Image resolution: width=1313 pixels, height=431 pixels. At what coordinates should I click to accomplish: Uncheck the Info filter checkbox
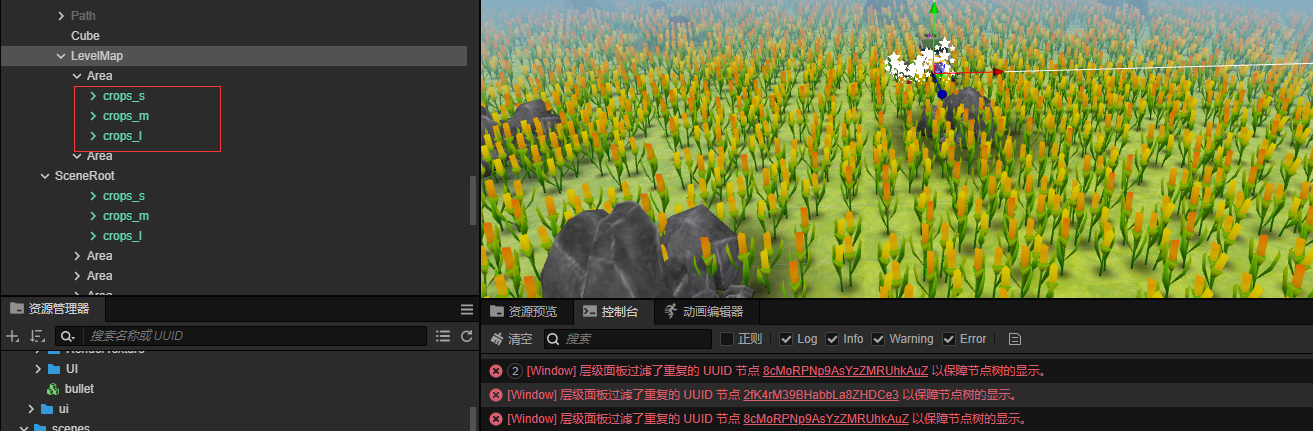coord(832,339)
